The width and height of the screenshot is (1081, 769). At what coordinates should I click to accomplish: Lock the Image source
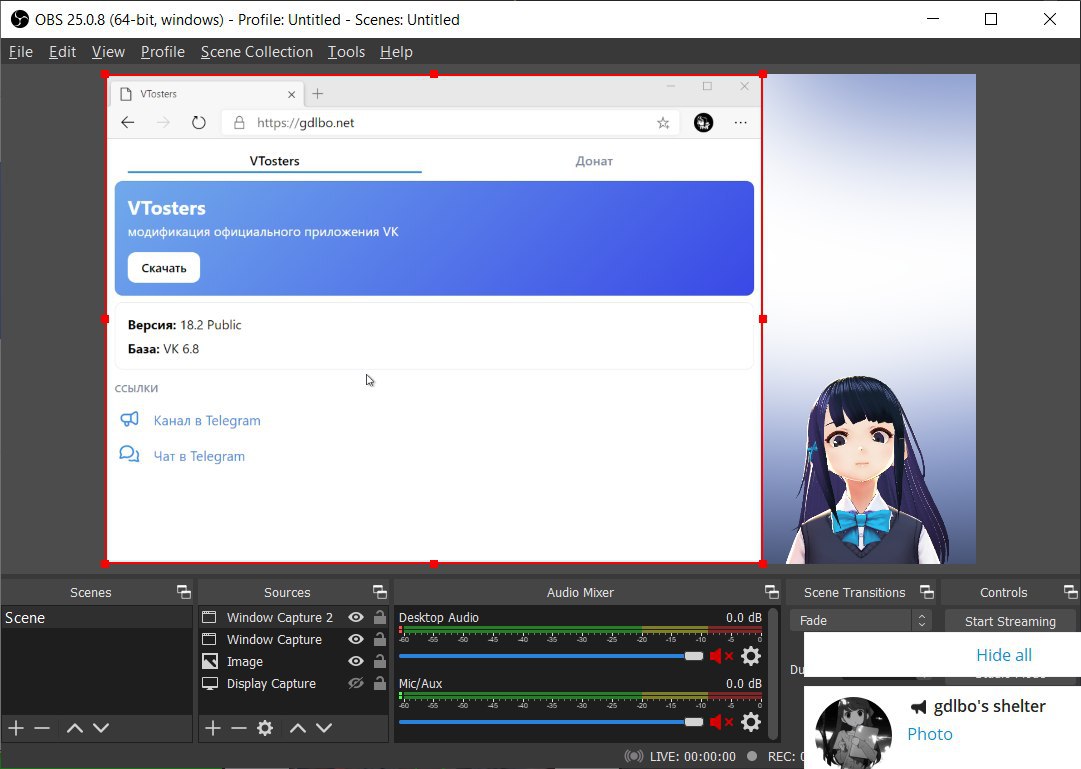(x=380, y=661)
